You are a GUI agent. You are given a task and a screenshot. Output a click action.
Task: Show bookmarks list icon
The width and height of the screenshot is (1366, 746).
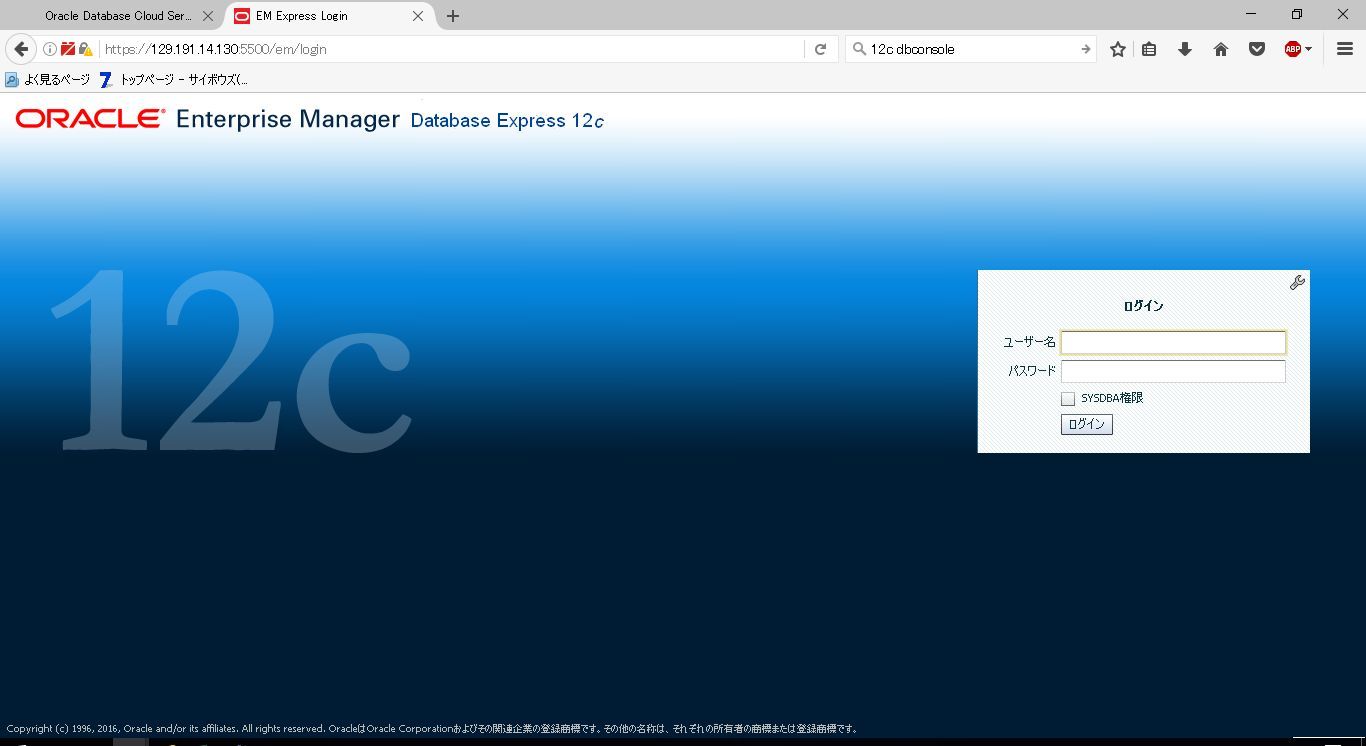click(x=1149, y=49)
